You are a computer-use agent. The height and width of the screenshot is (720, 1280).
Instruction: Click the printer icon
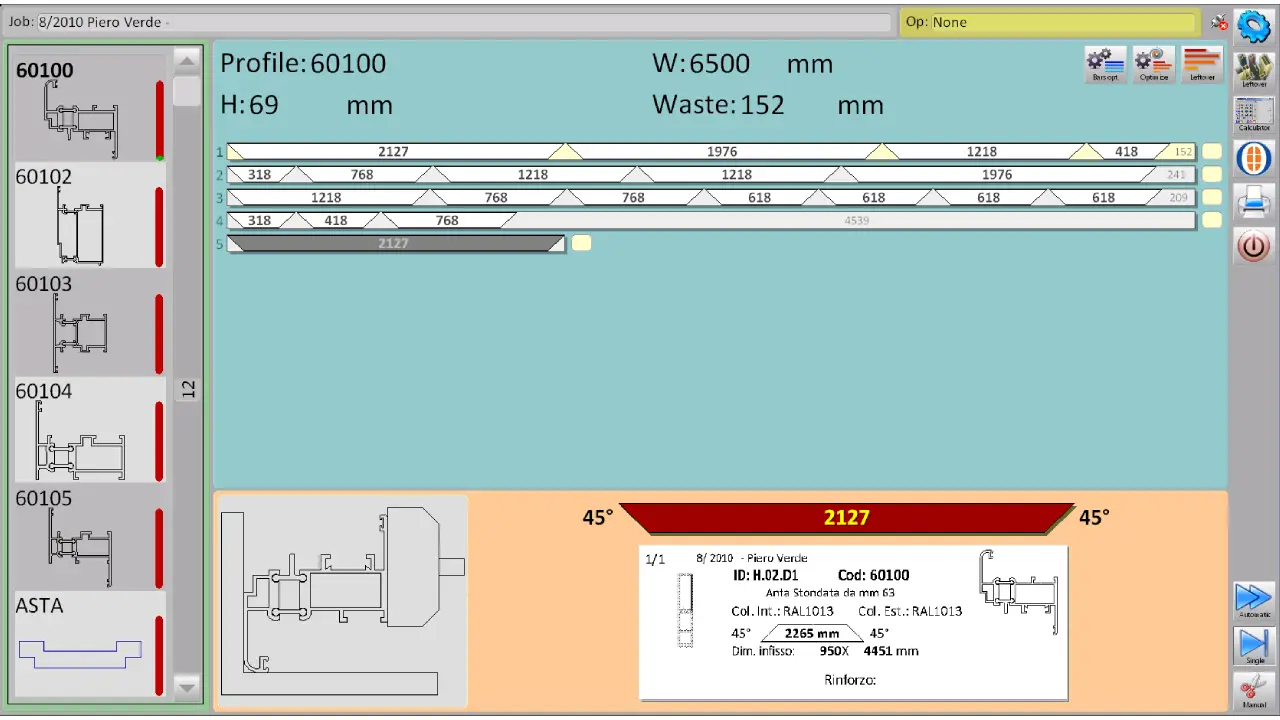[1254, 203]
